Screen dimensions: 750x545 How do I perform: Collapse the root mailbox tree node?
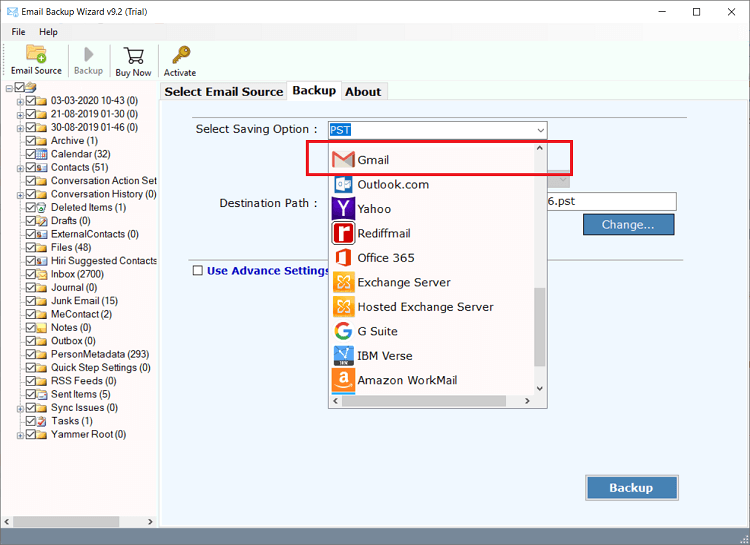point(9,88)
